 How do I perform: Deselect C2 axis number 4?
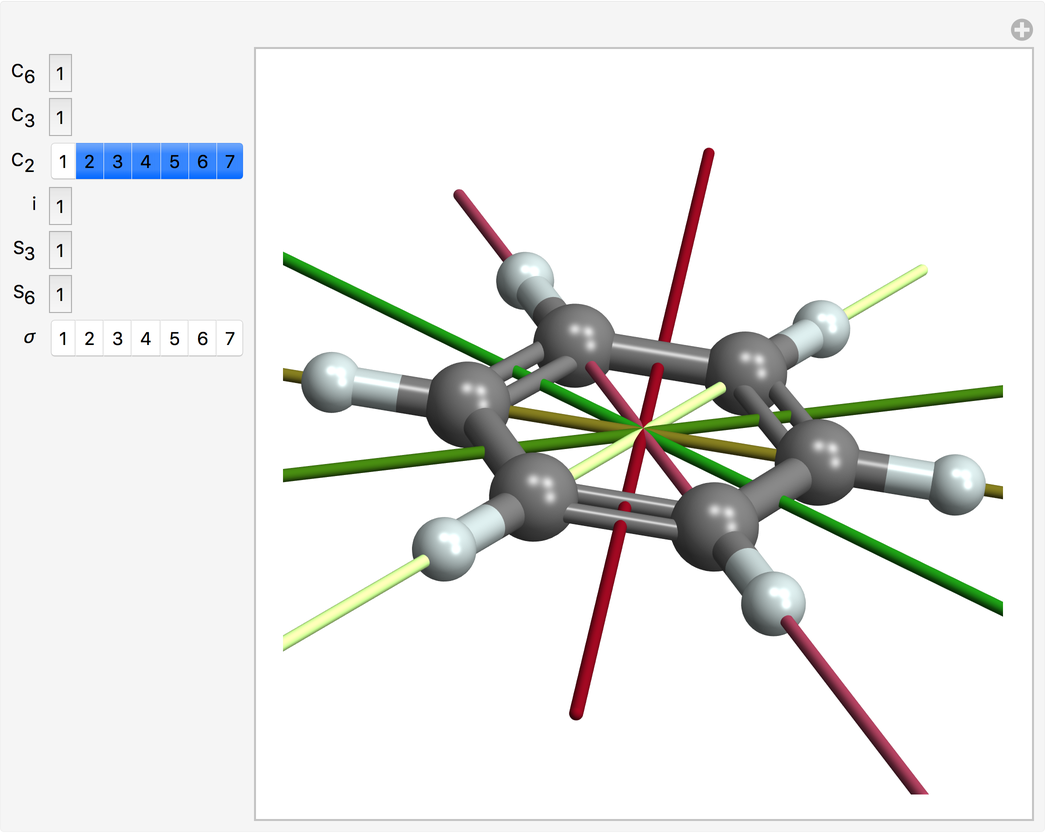click(x=145, y=162)
